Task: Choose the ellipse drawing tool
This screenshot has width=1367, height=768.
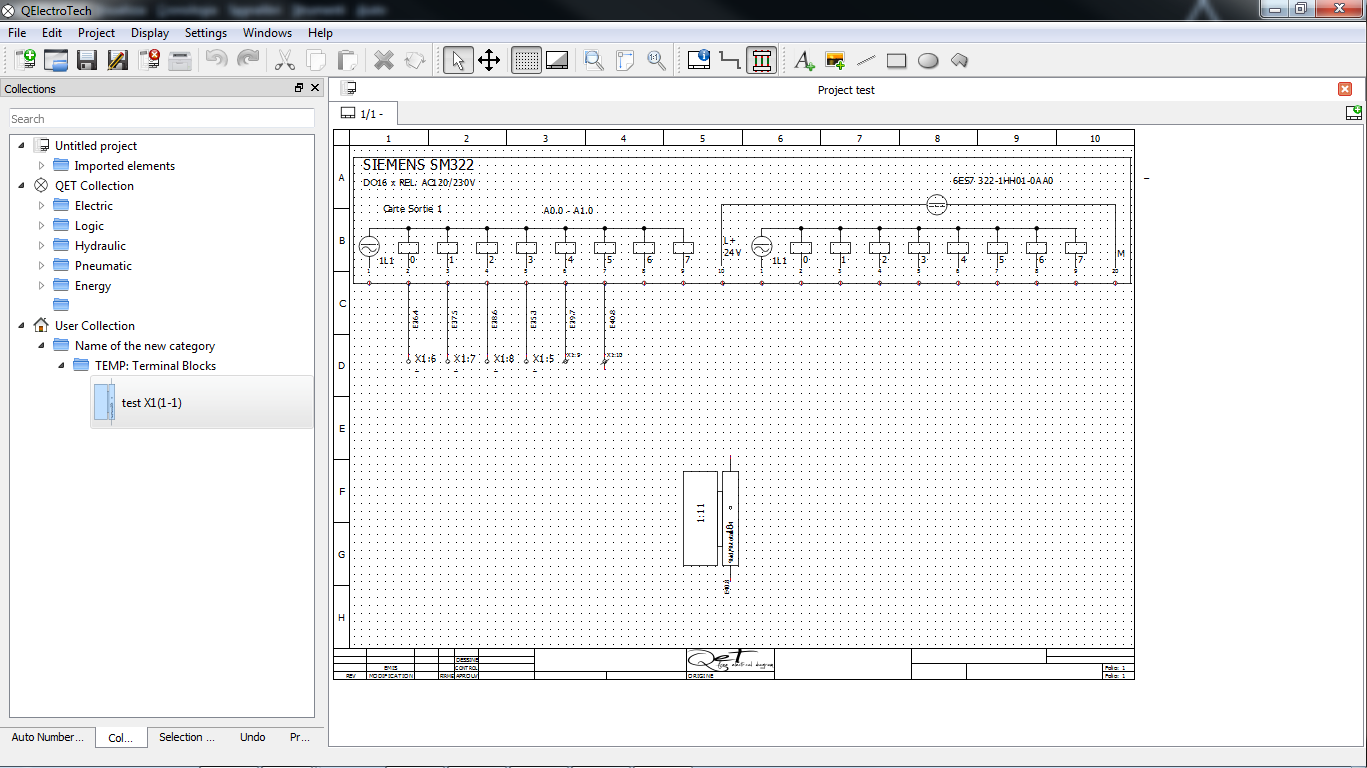Action: click(x=928, y=60)
